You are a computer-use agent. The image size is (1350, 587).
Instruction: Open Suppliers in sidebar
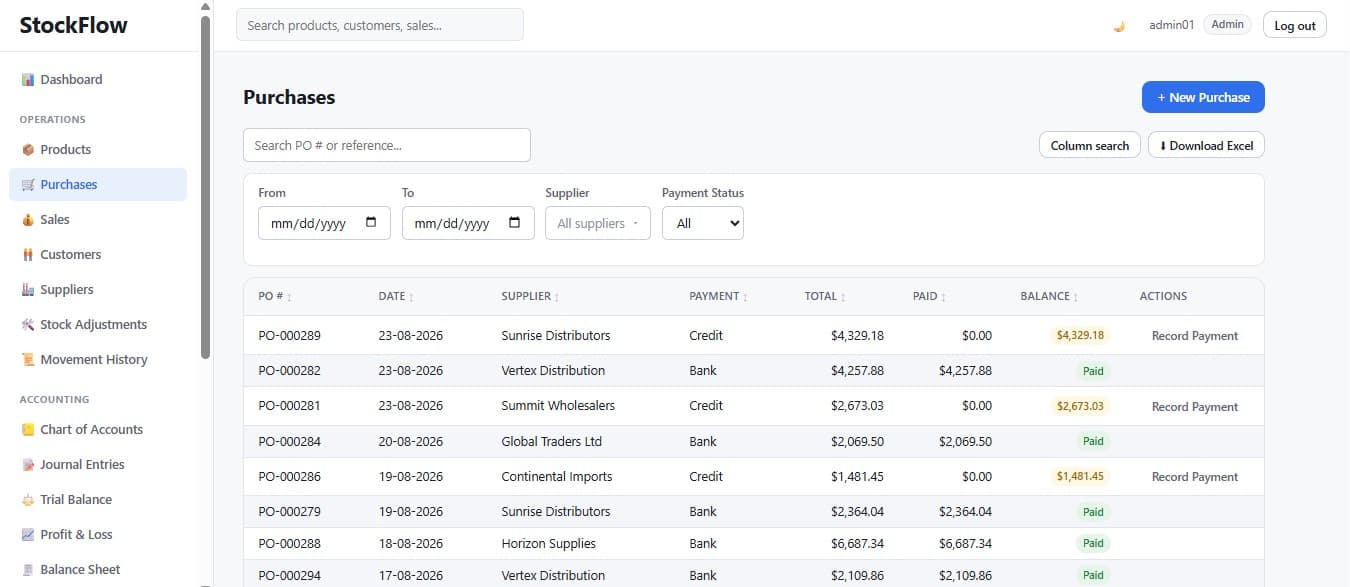point(98,290)
